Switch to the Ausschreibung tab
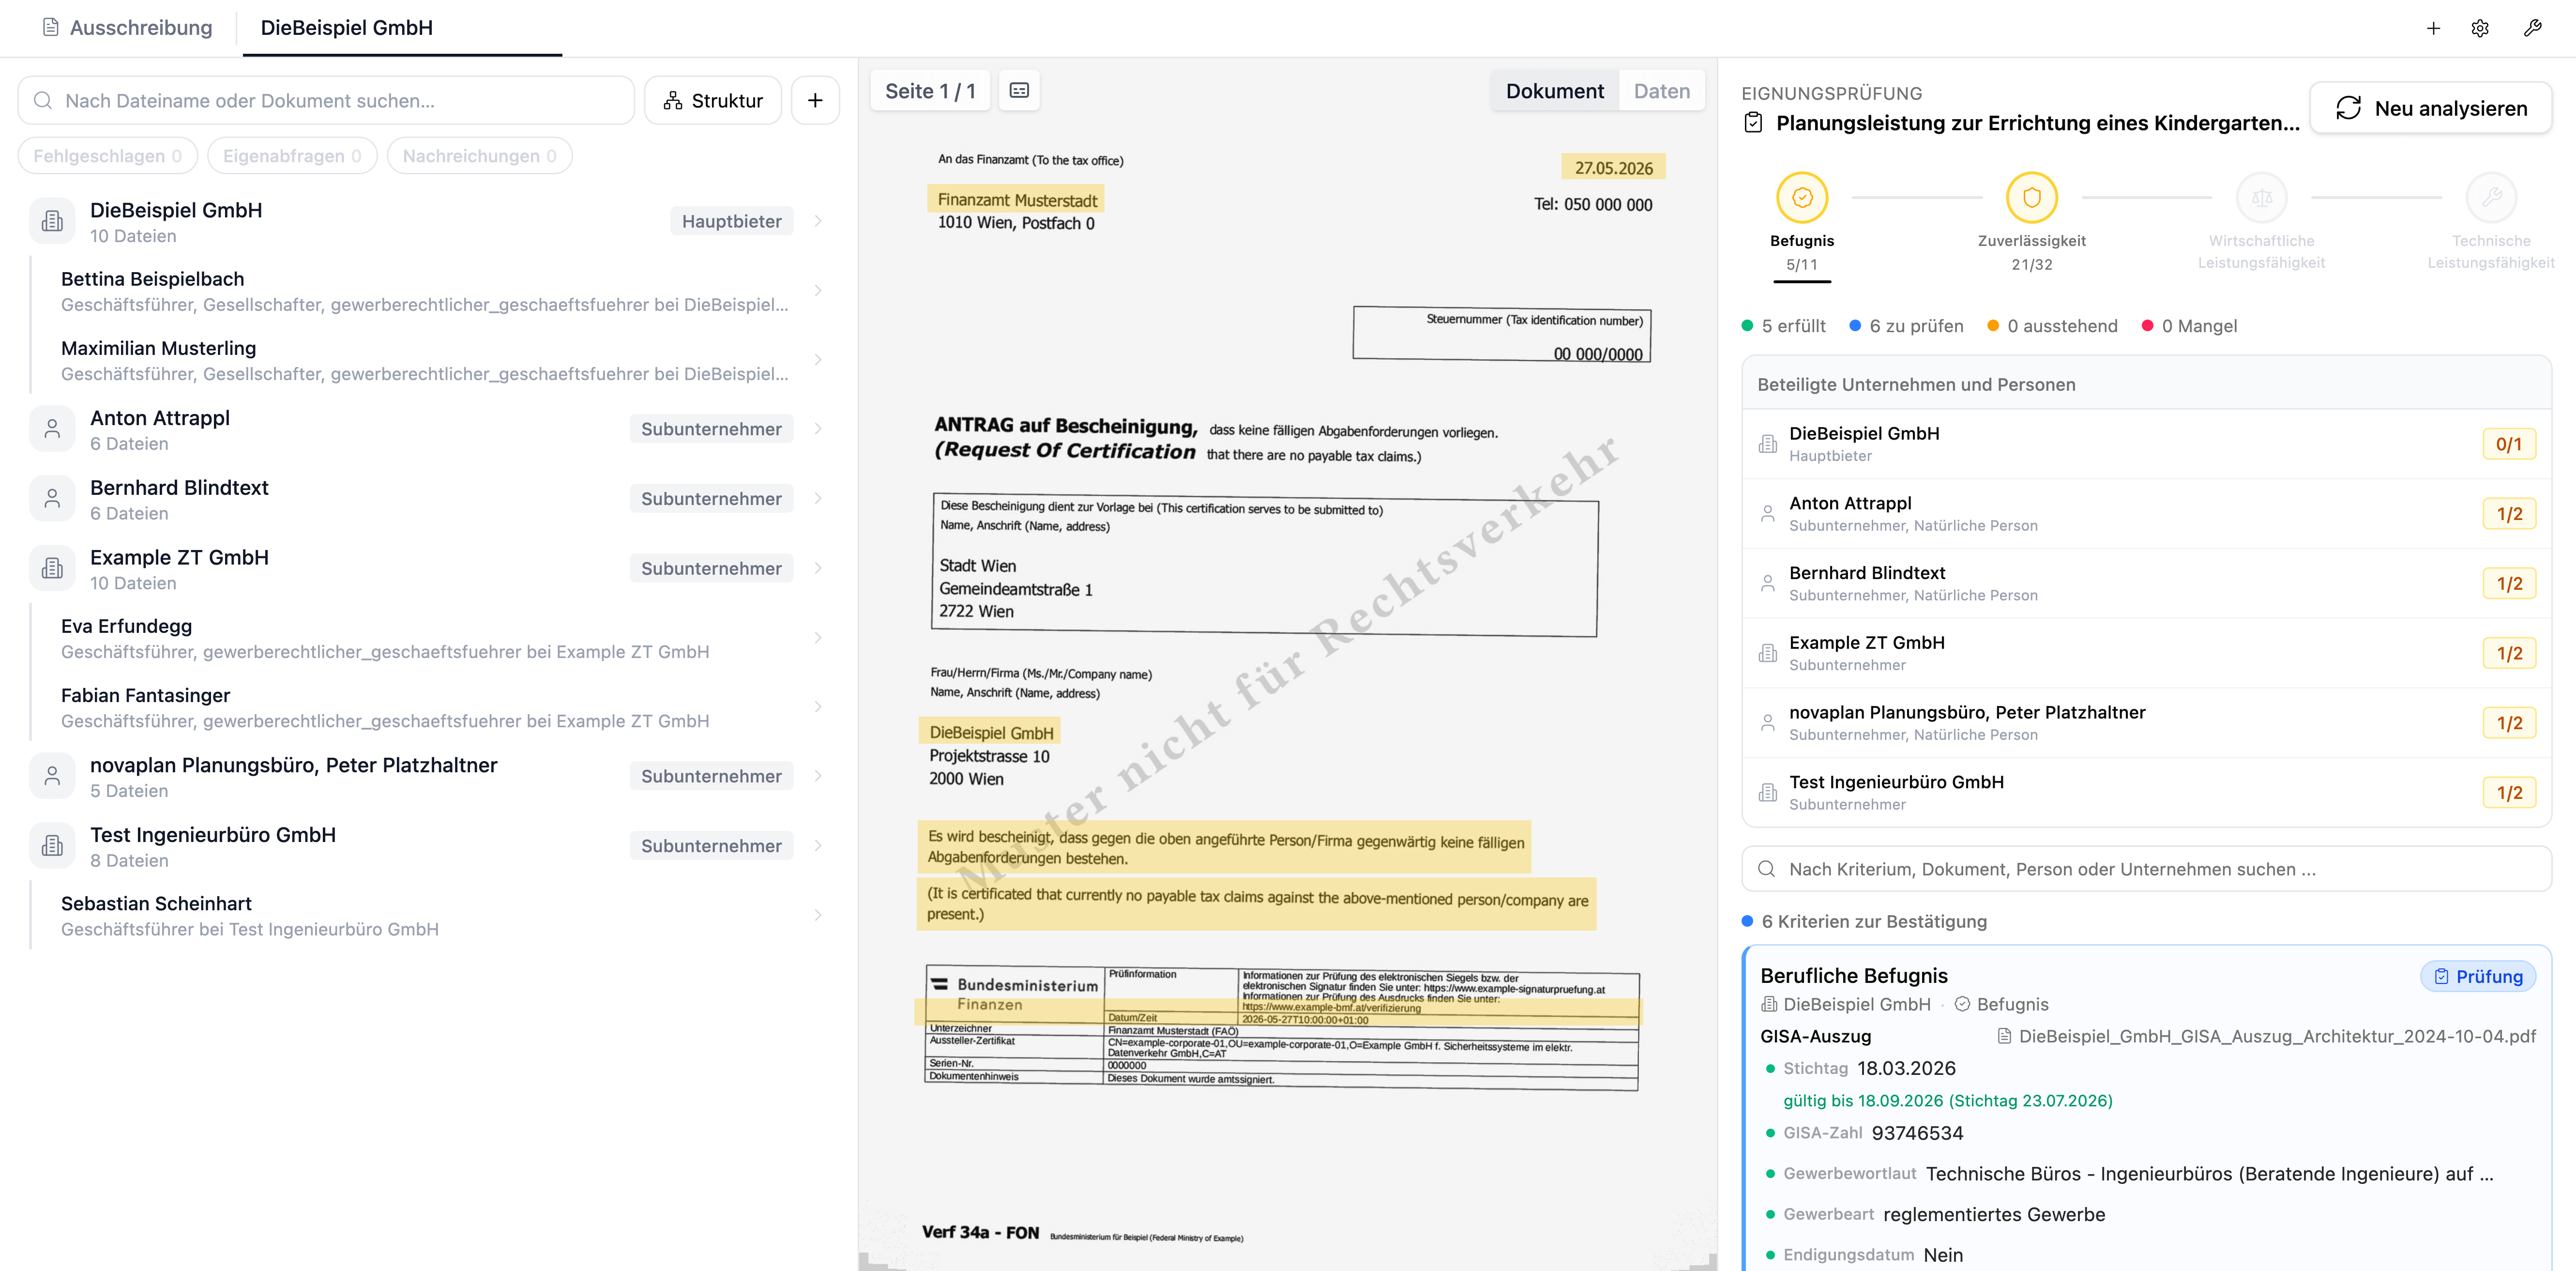The height and width of the screenshot is (1271, 2576). [127, 27]
